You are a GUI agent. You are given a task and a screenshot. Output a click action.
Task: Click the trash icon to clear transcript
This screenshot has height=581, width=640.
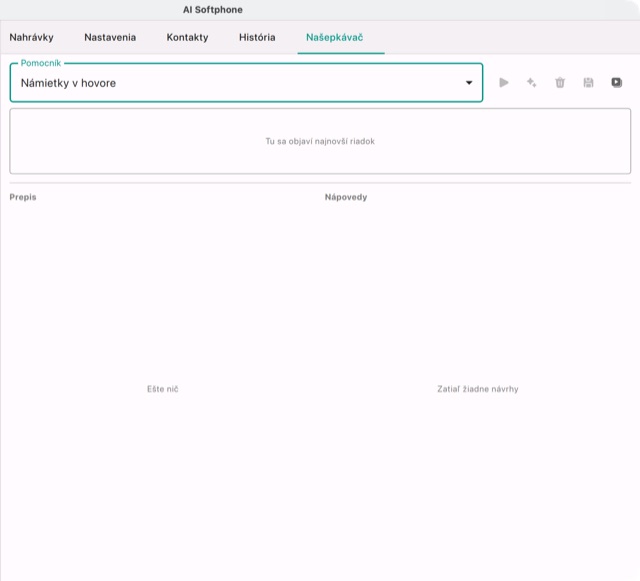coord(560,83)
